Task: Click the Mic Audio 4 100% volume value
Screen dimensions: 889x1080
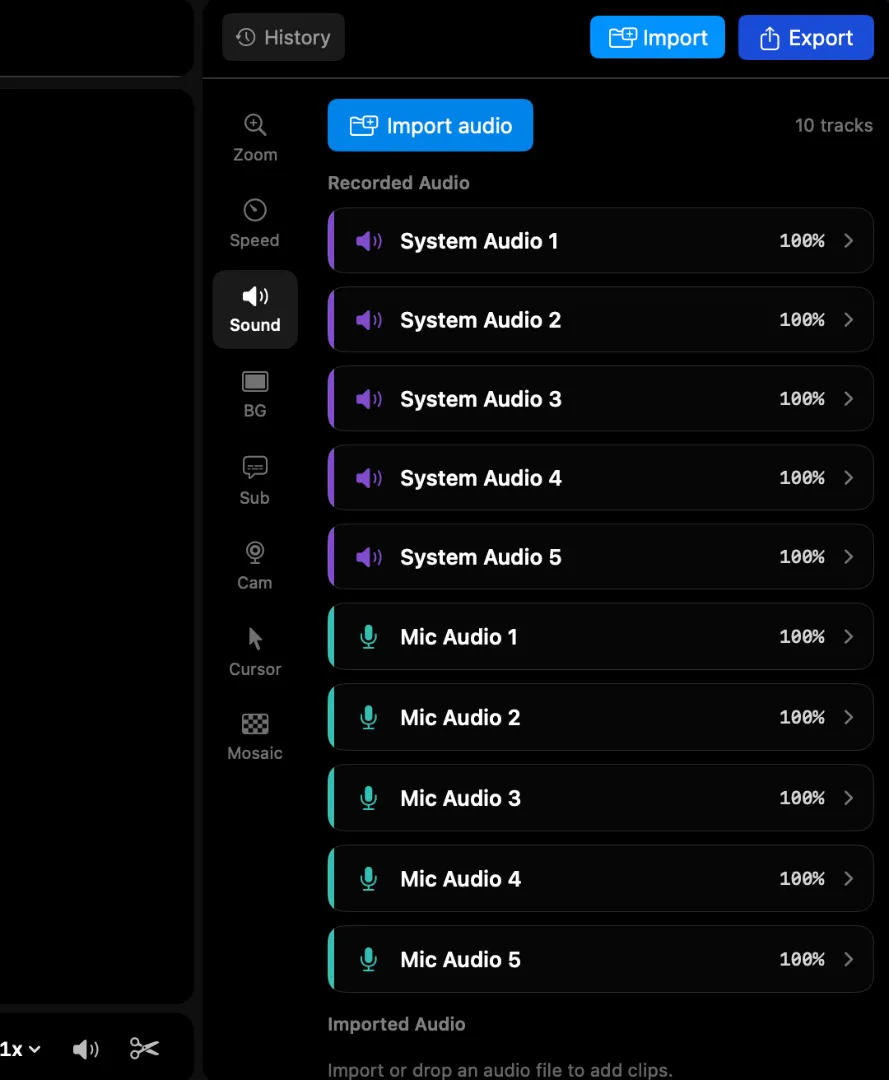Action: (802, 879)
